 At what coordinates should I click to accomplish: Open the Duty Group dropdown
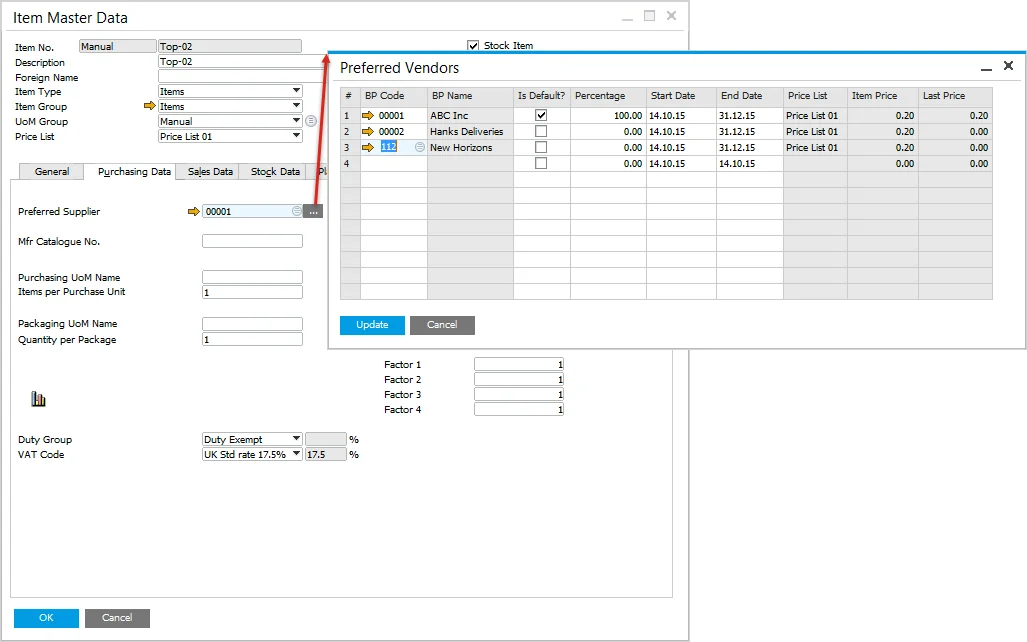coord(296,439)
